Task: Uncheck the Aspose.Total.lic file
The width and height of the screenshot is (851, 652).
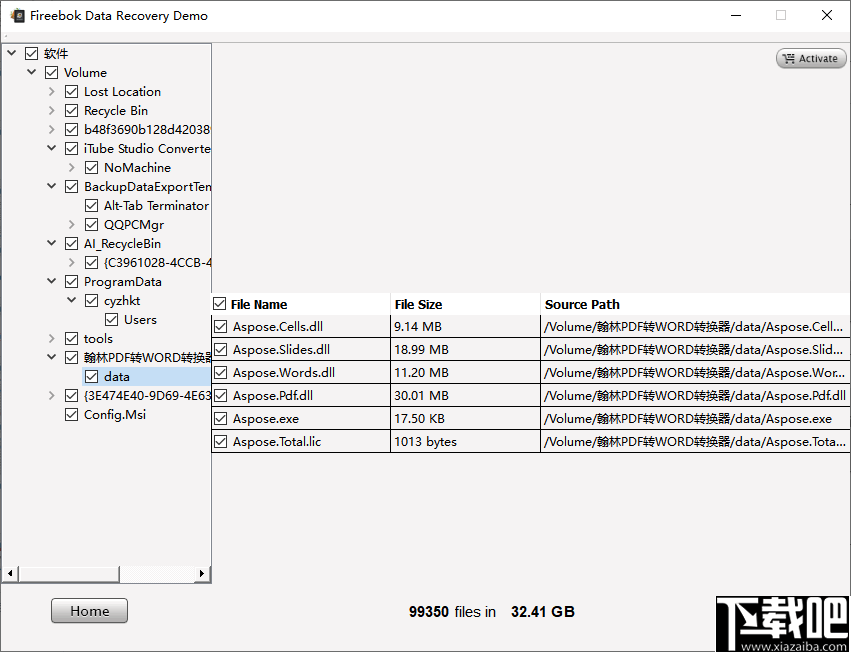Action: coord(220,441)
